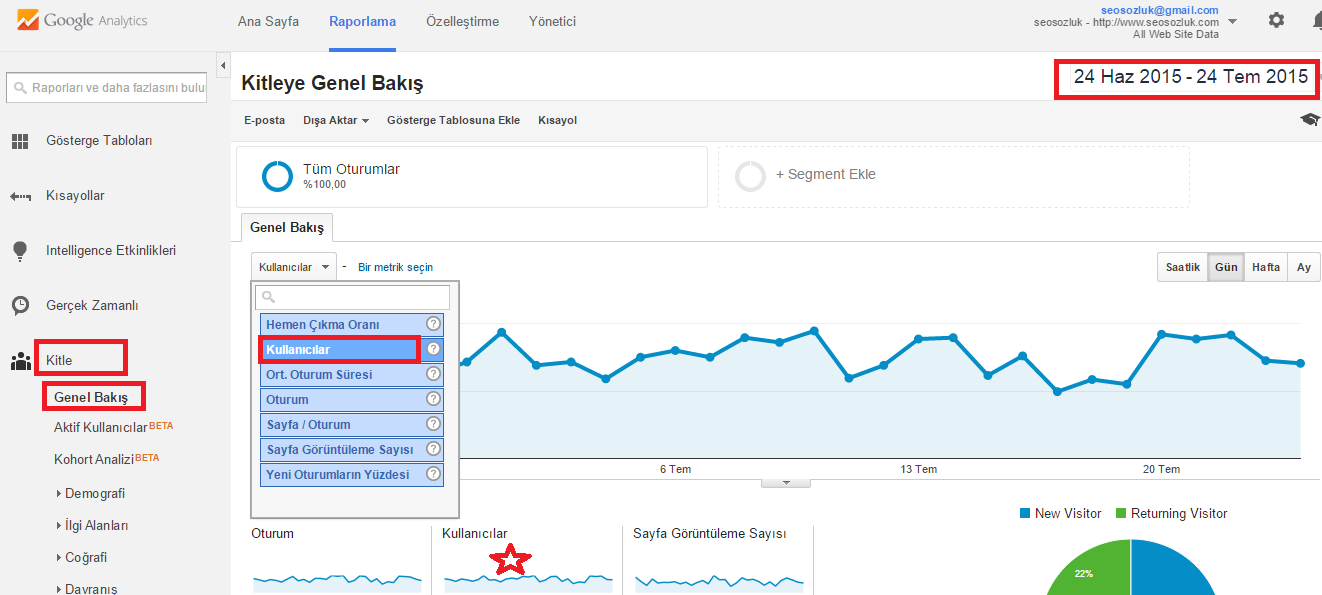Open Aktif Kullanıcılar in the sidebar
1322x595 pixels.
(x=100, y=427)
